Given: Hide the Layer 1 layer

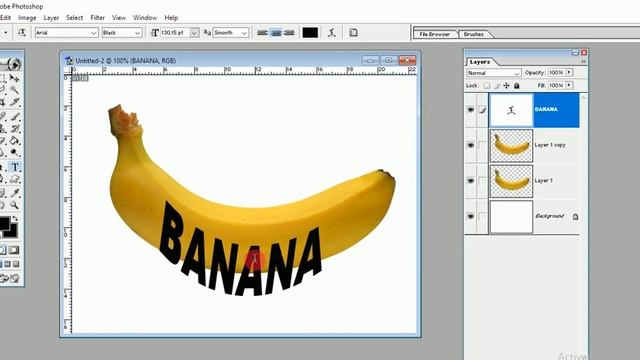Looking at the screenshot, I should click(471, 180).
